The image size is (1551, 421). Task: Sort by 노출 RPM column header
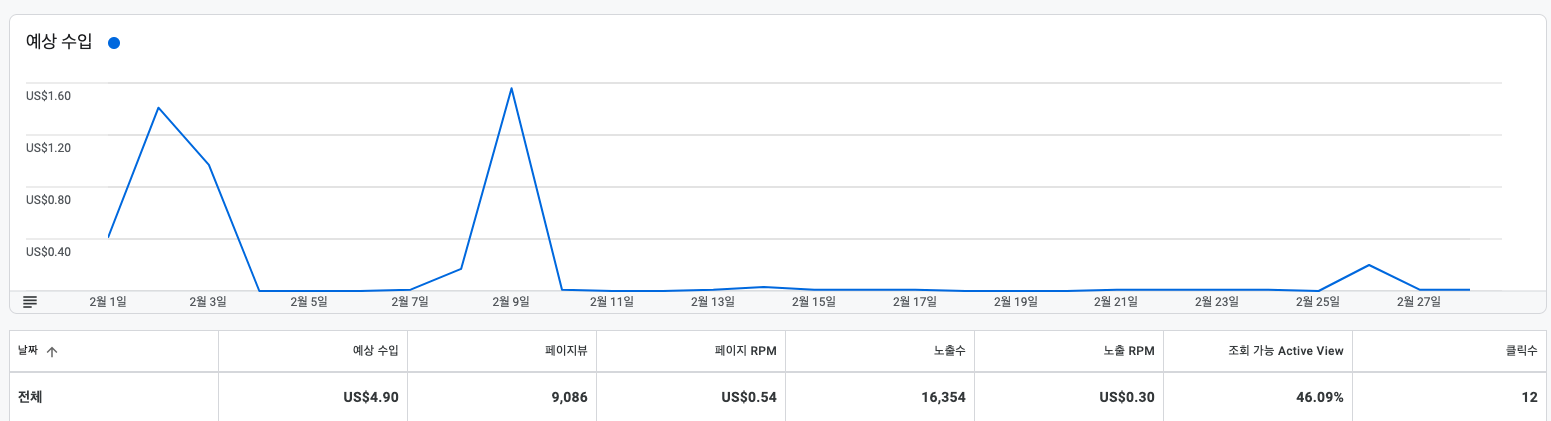coord(1127,351)
